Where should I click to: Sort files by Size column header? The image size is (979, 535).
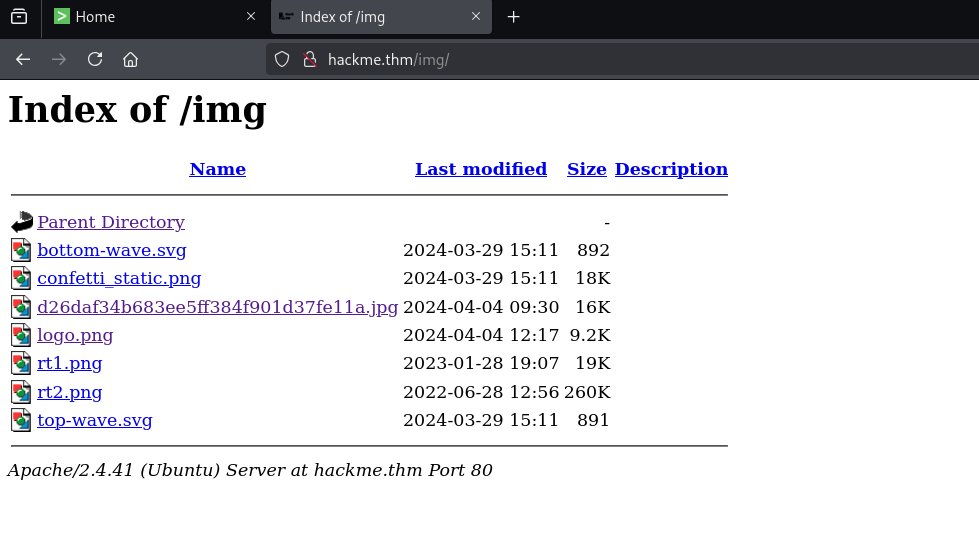click(x=586, y=169)
